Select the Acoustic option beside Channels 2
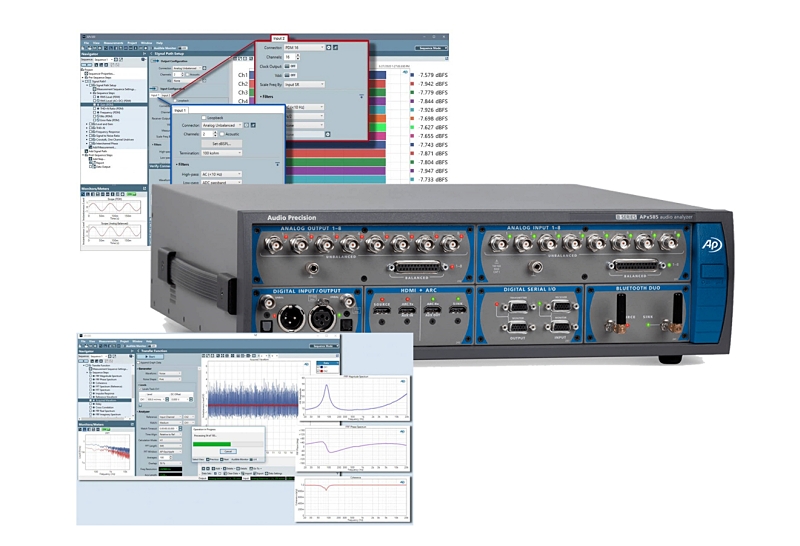 point(222,134)
